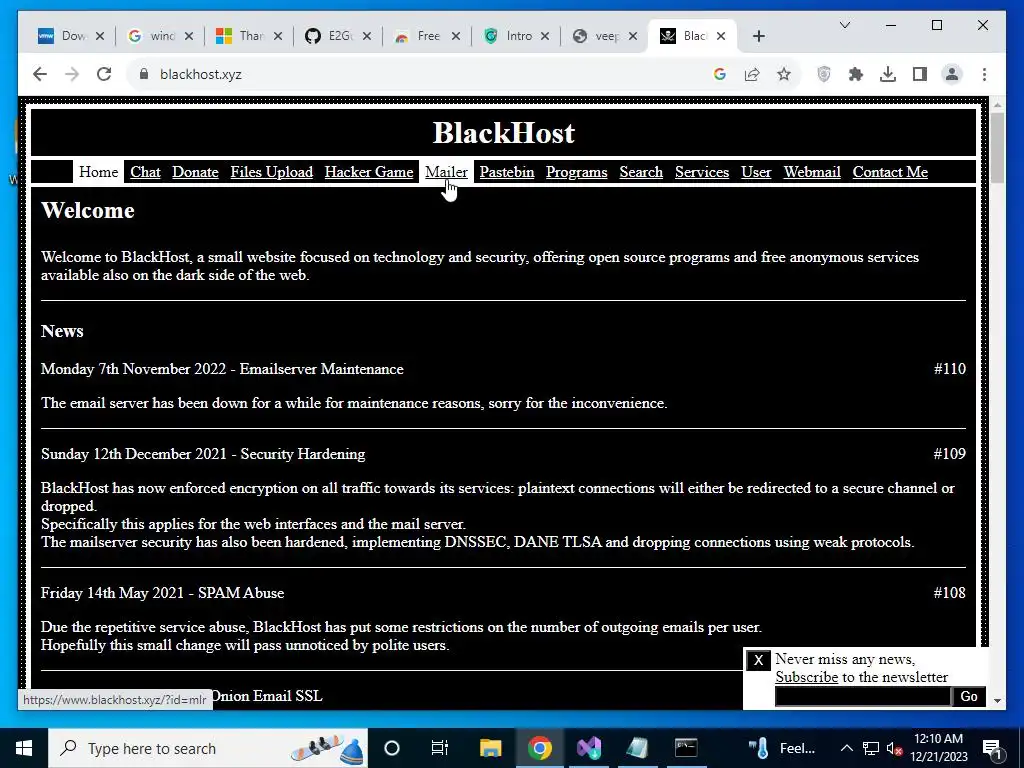The height and width of the screenshot is (768, 1024).
Task: Click Chrome icon in taskbar
Action: pos(539,748)
